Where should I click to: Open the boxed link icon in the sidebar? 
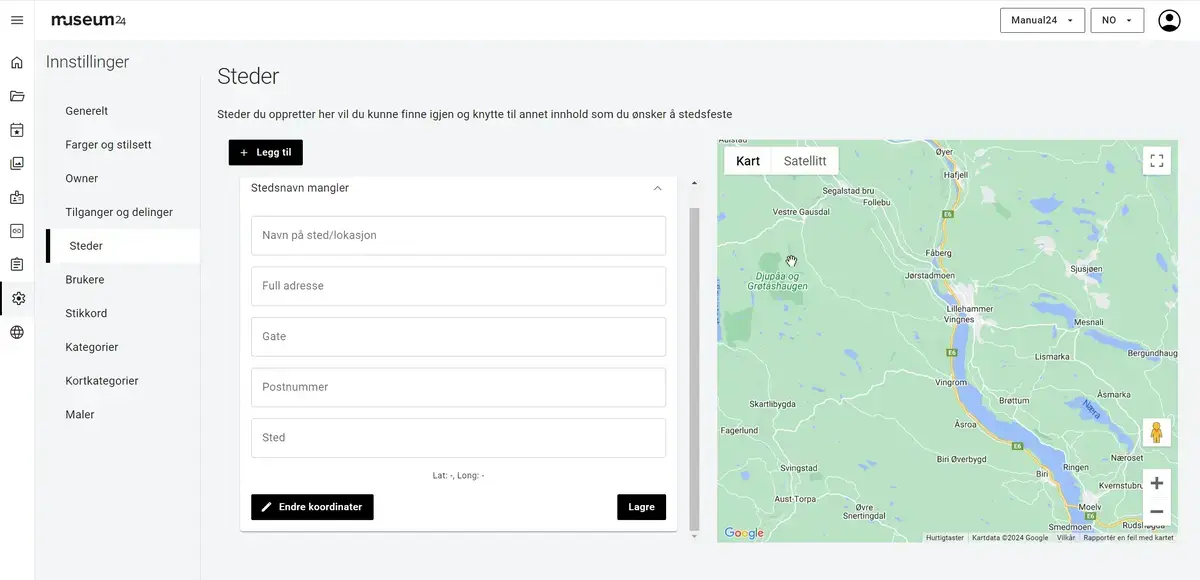(17, 231)
